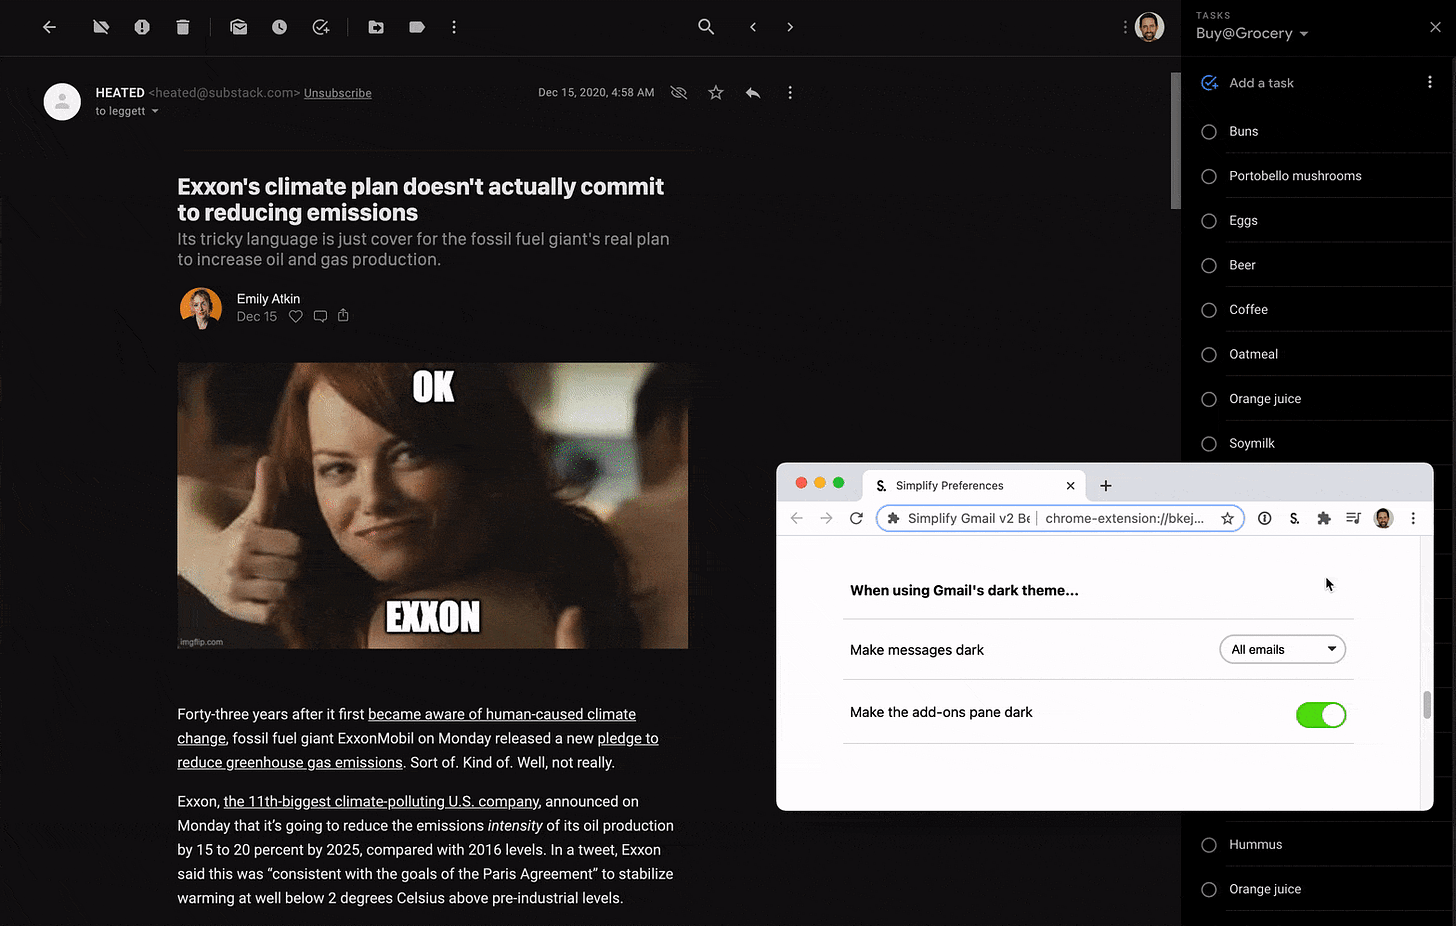The image size is (1456, 926).
Task: Open comments icon beside Dec 15
Action: coord(320,316)
